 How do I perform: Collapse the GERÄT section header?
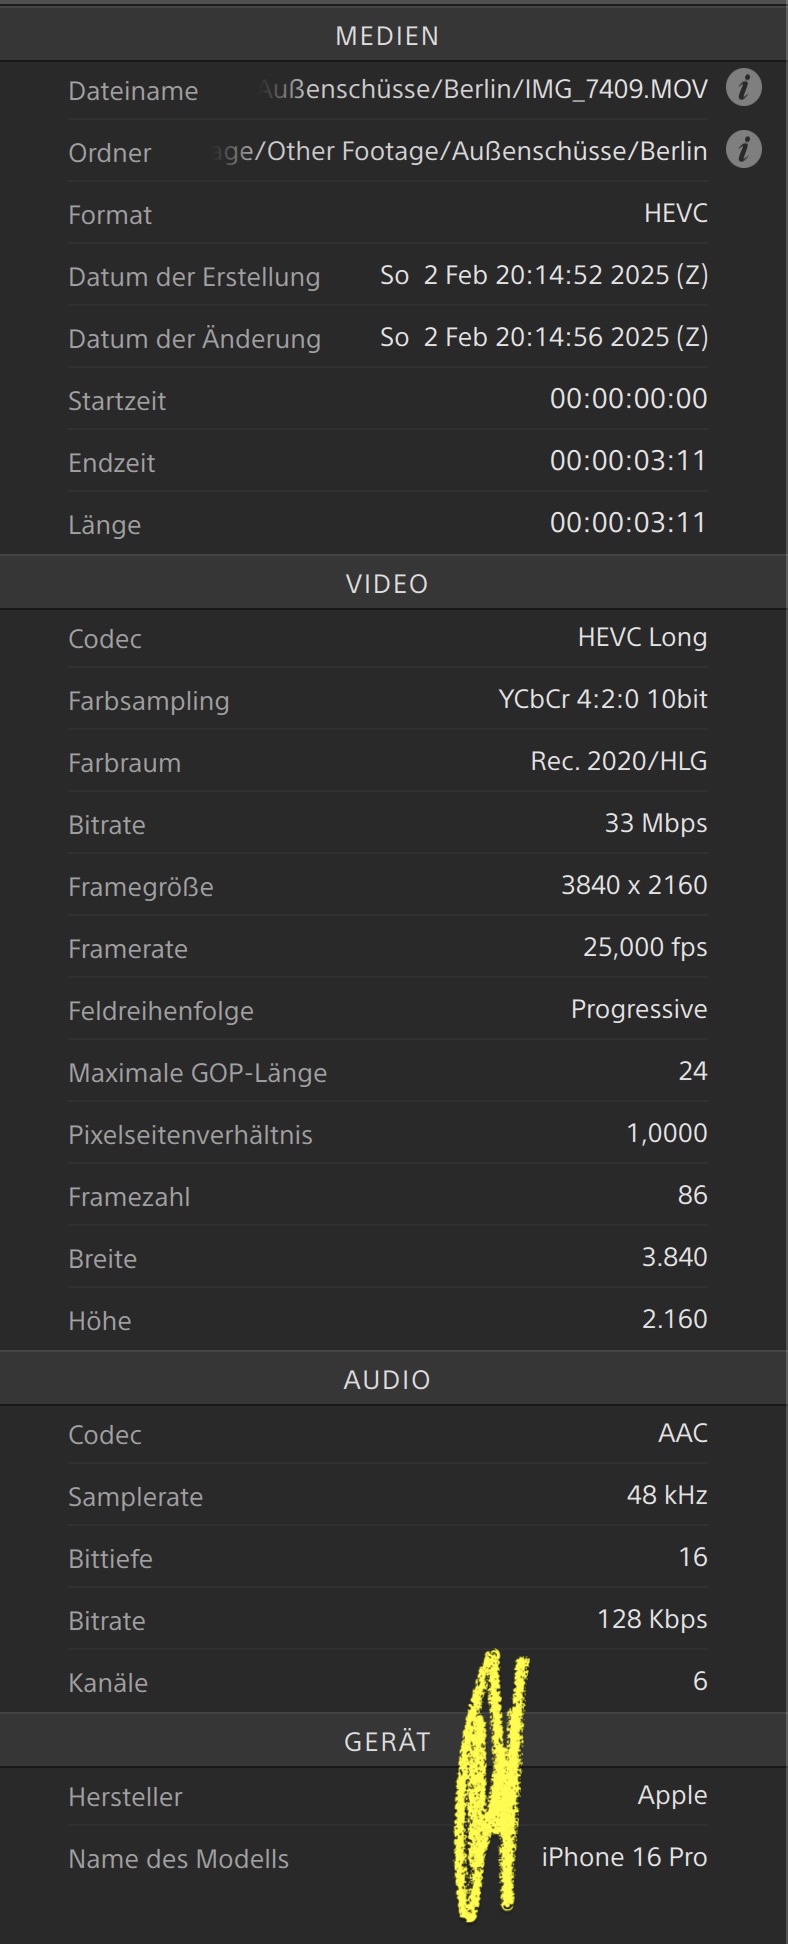click(394, 1742)
